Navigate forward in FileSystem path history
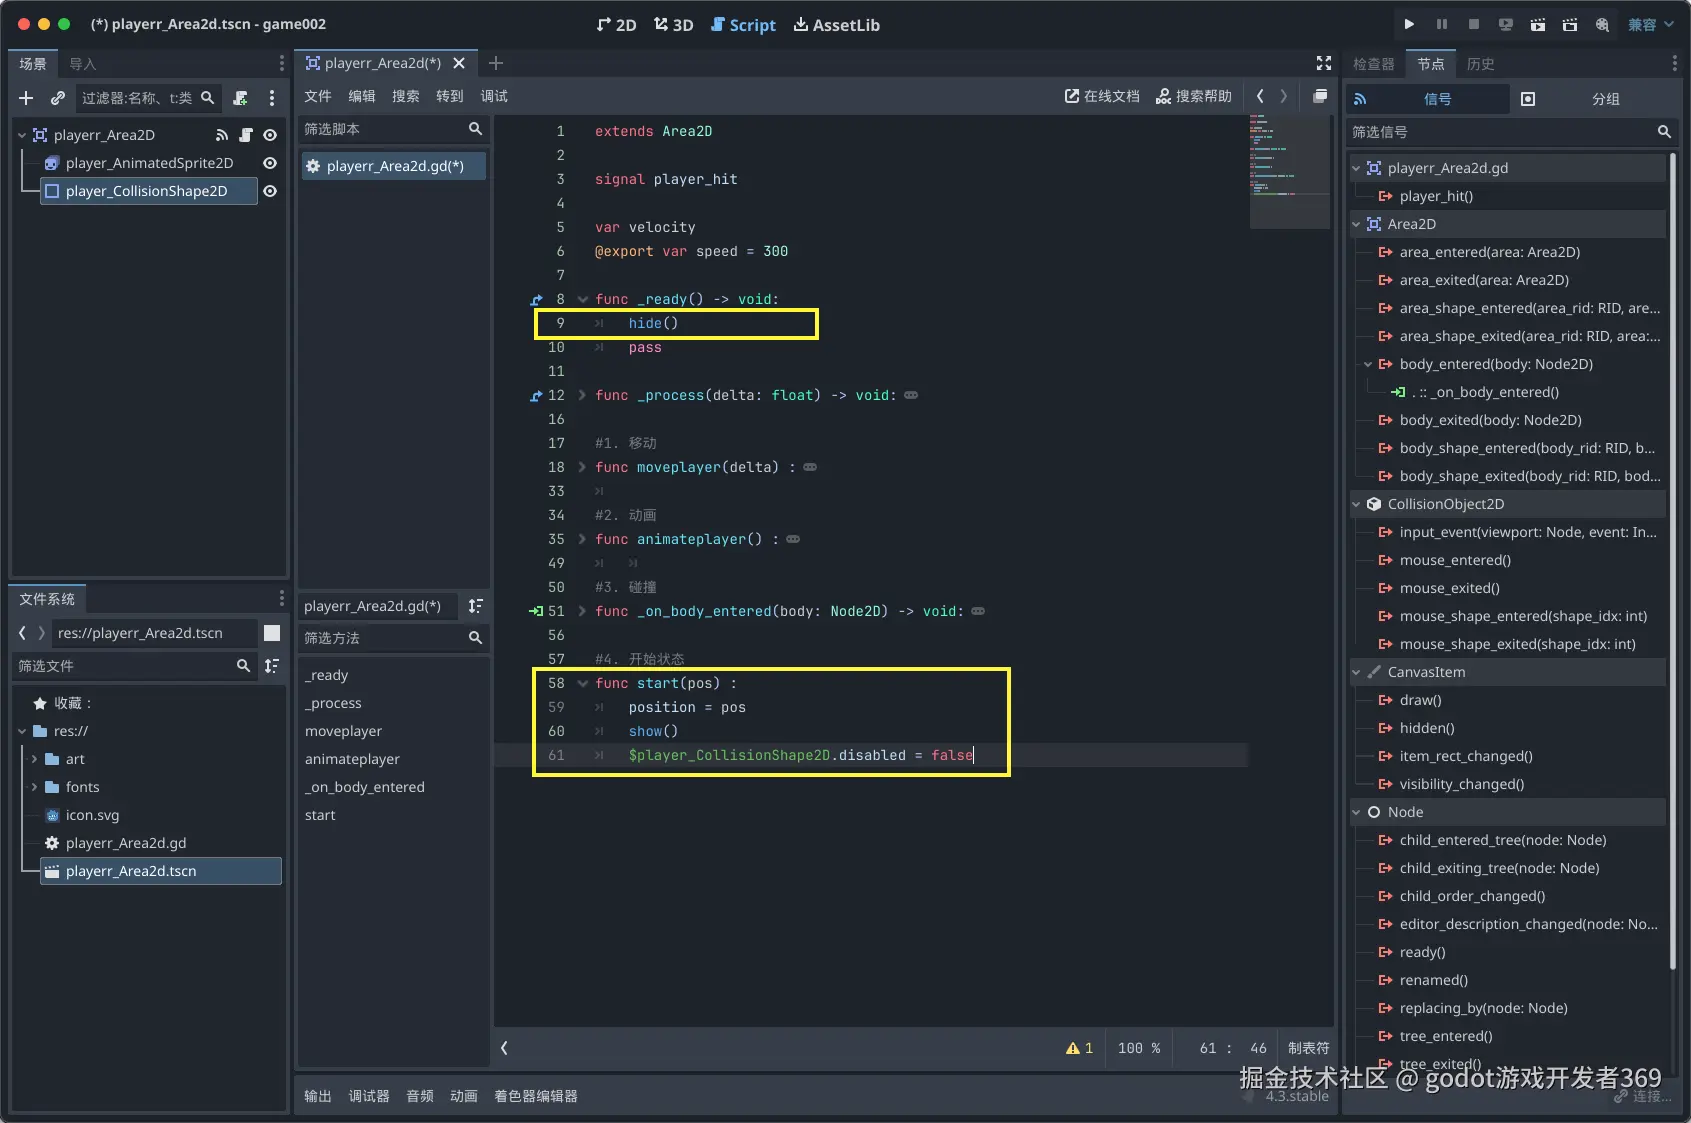 pyautogui.click(x=41, y=633)
